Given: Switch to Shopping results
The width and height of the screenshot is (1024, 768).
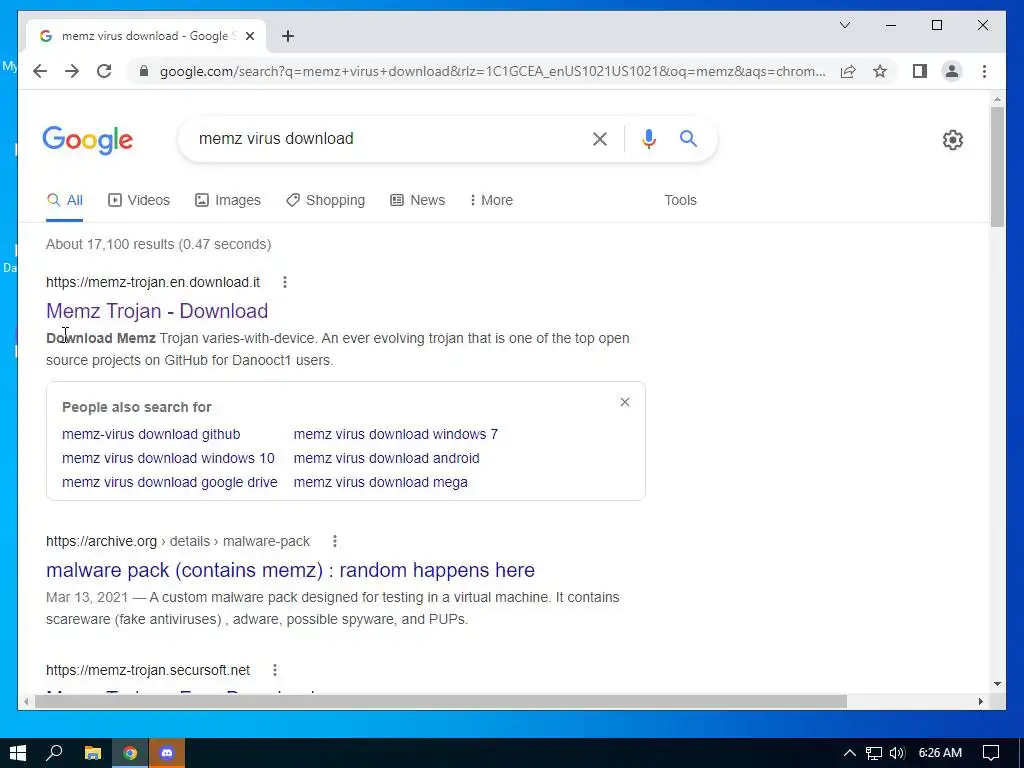Looking at the screenshot, I should [326, 200].
